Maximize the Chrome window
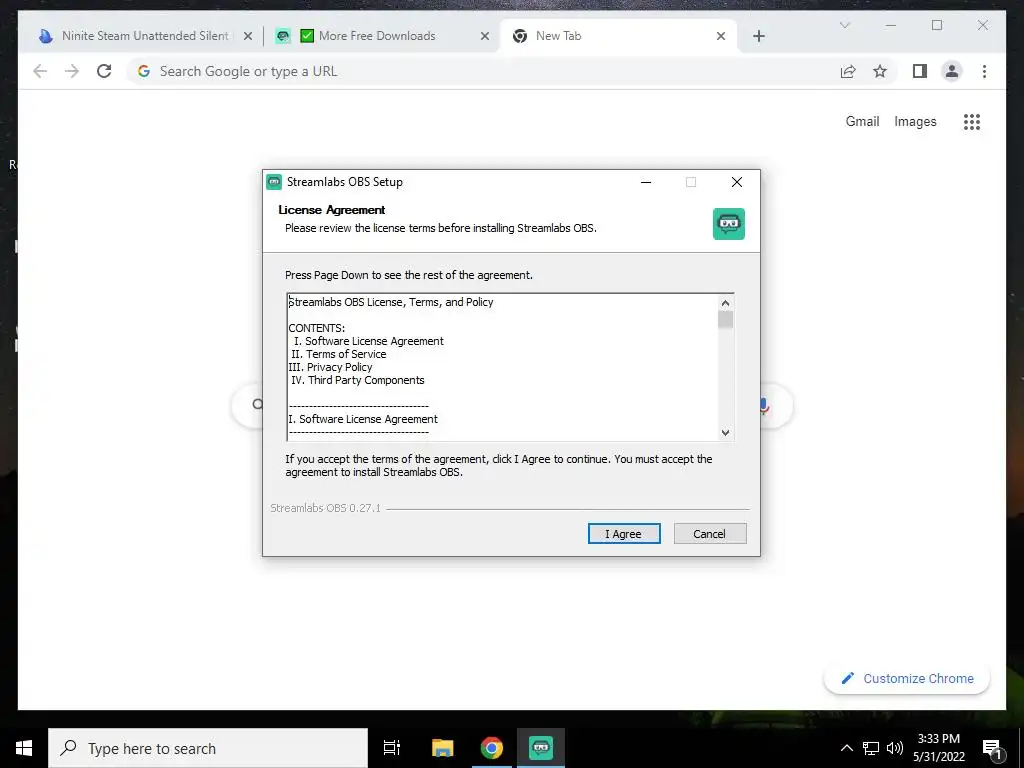1024x768 pixels. (936, 25)
